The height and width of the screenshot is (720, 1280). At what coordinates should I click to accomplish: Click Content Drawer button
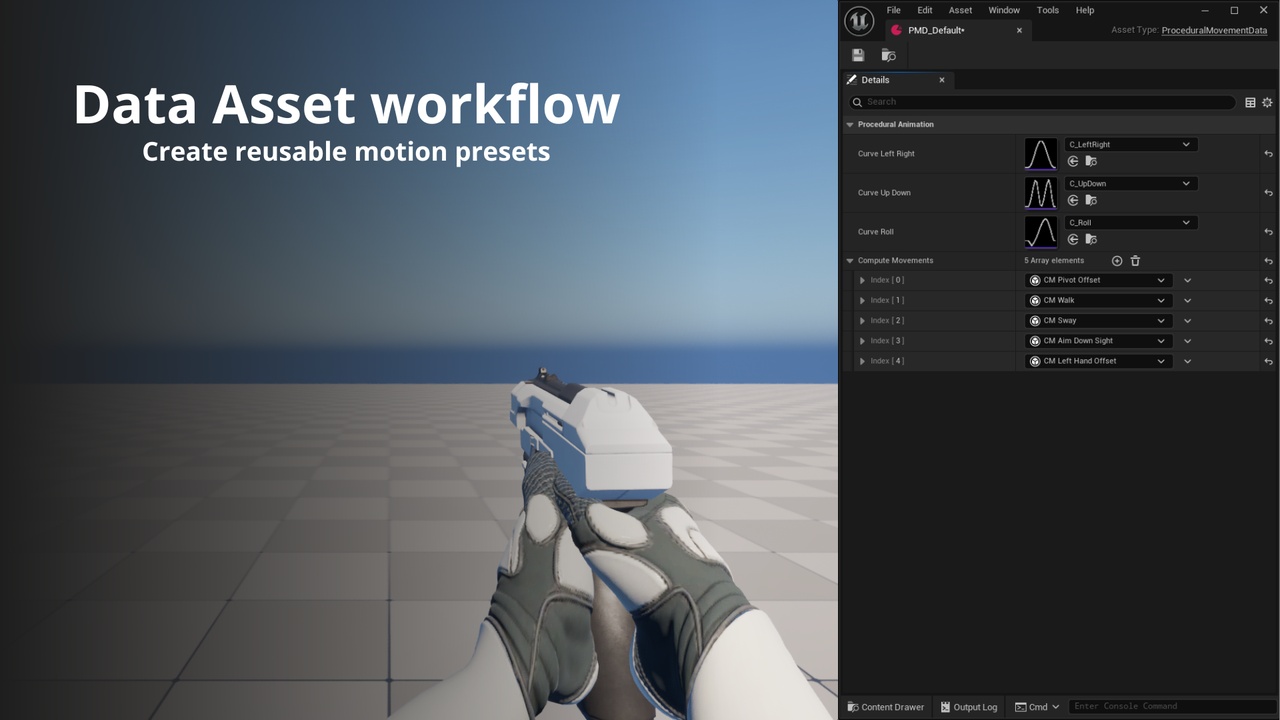pyautogui.click(x=886, y=707)
